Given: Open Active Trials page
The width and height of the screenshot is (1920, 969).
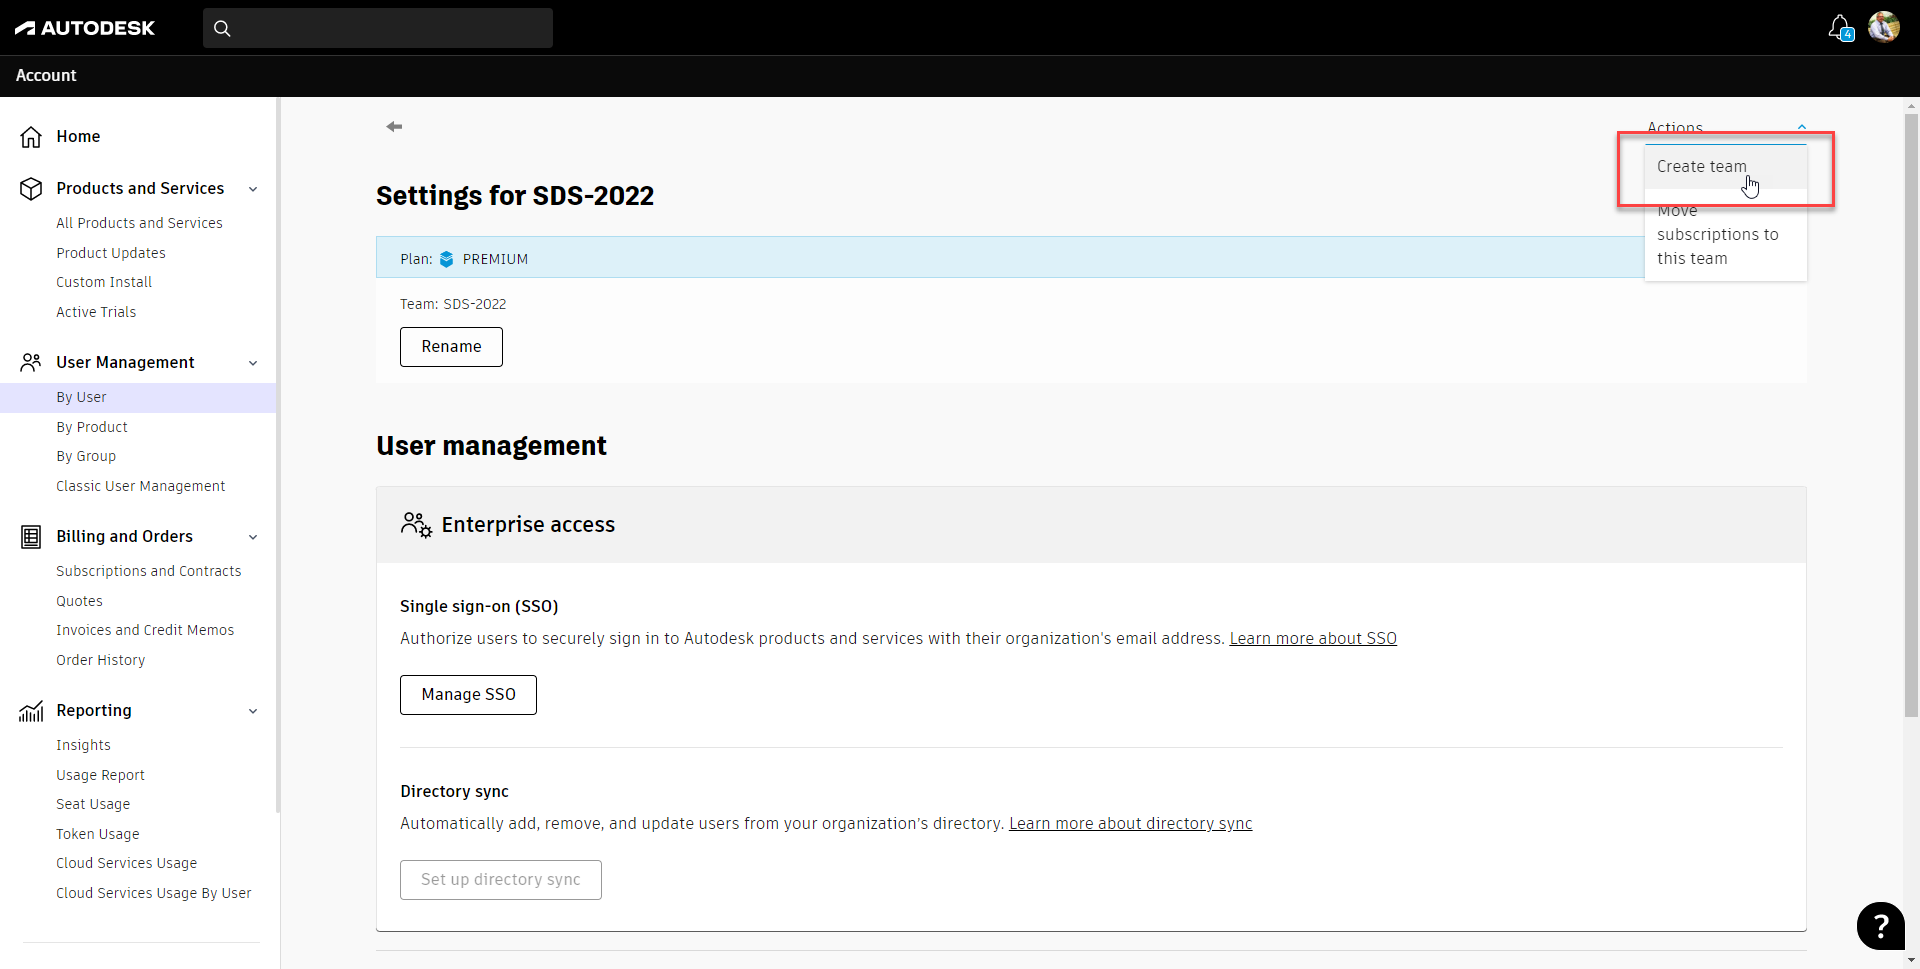Looking at the screenshot, I should [96, 312].
